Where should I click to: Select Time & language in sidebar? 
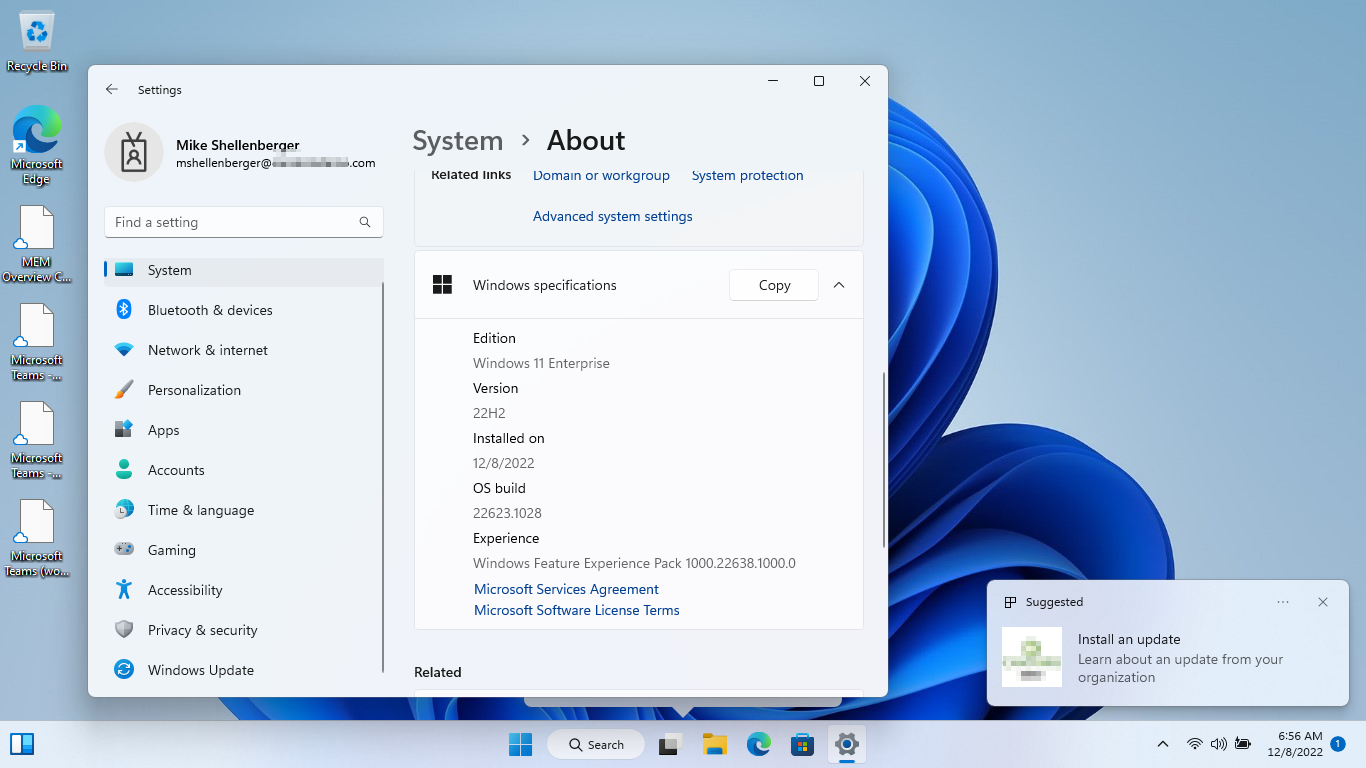200,510
